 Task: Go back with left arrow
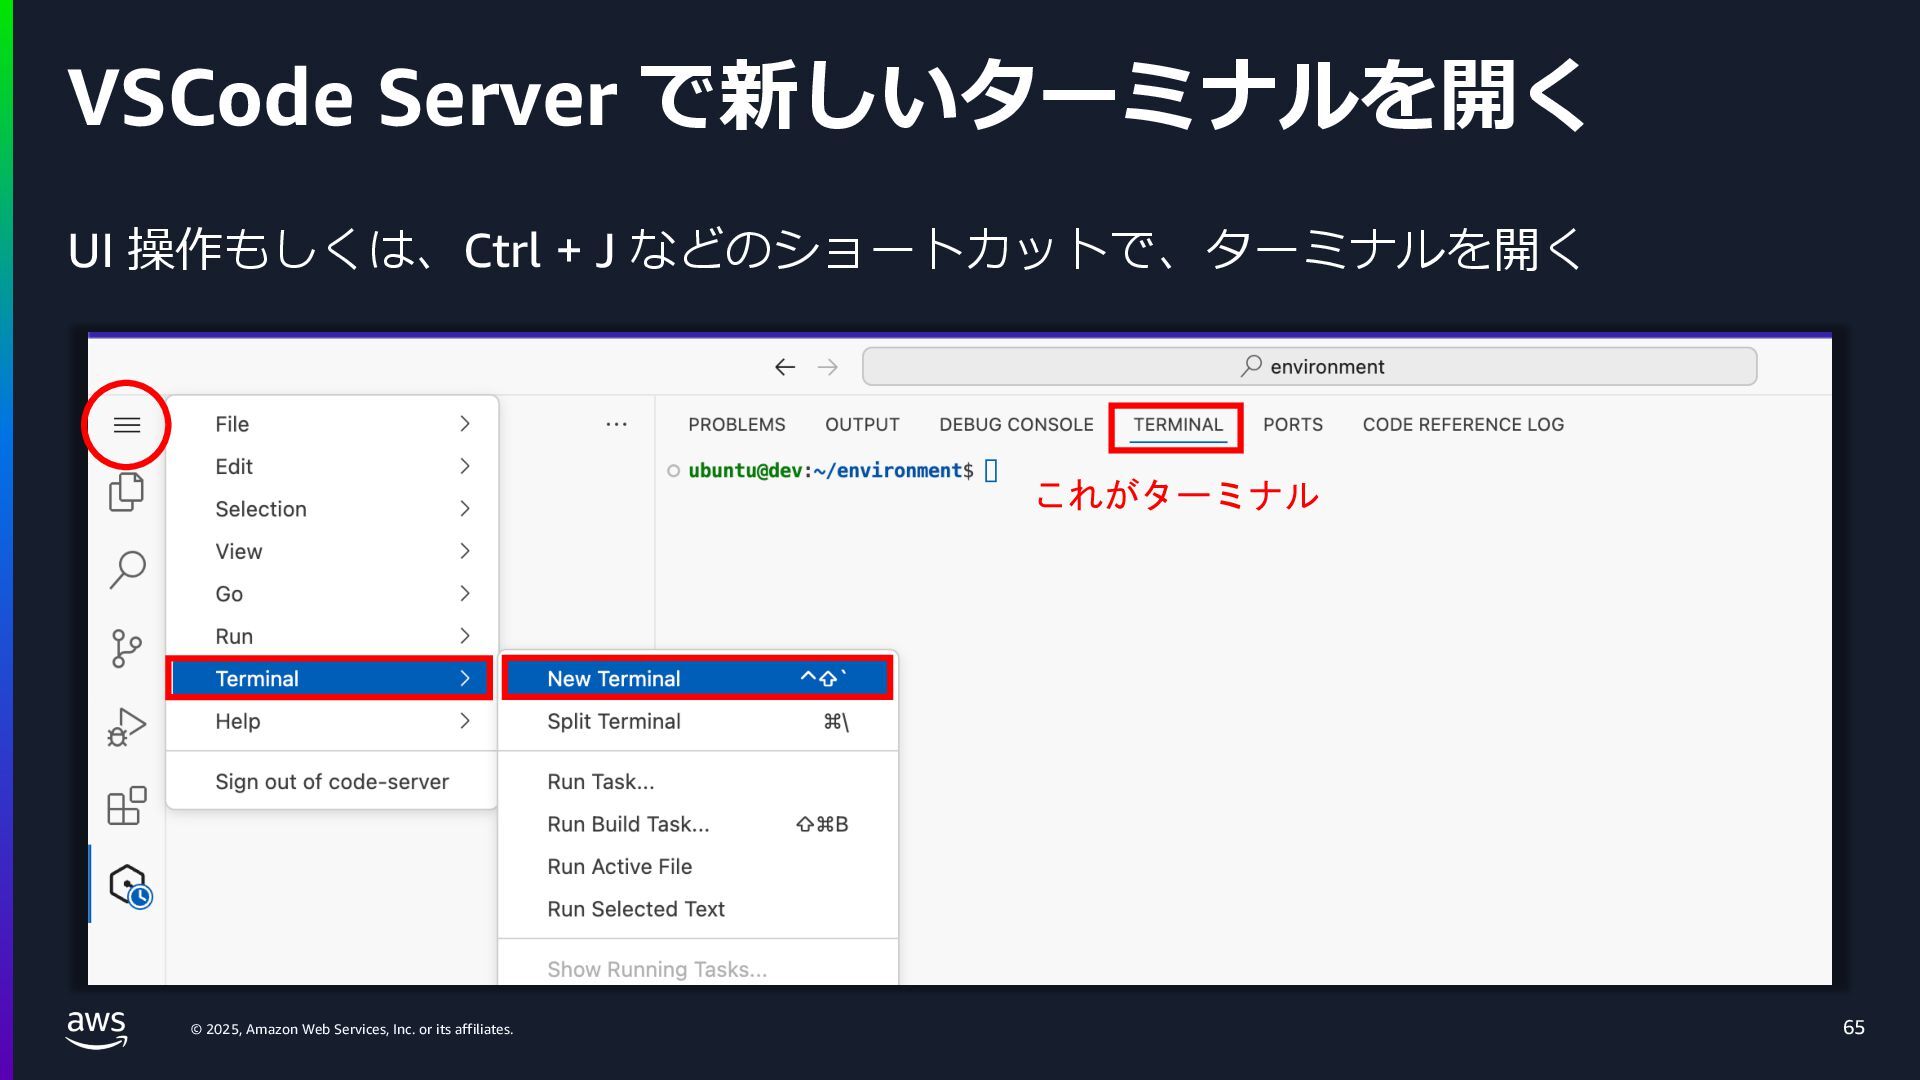(x=785, y=367)
